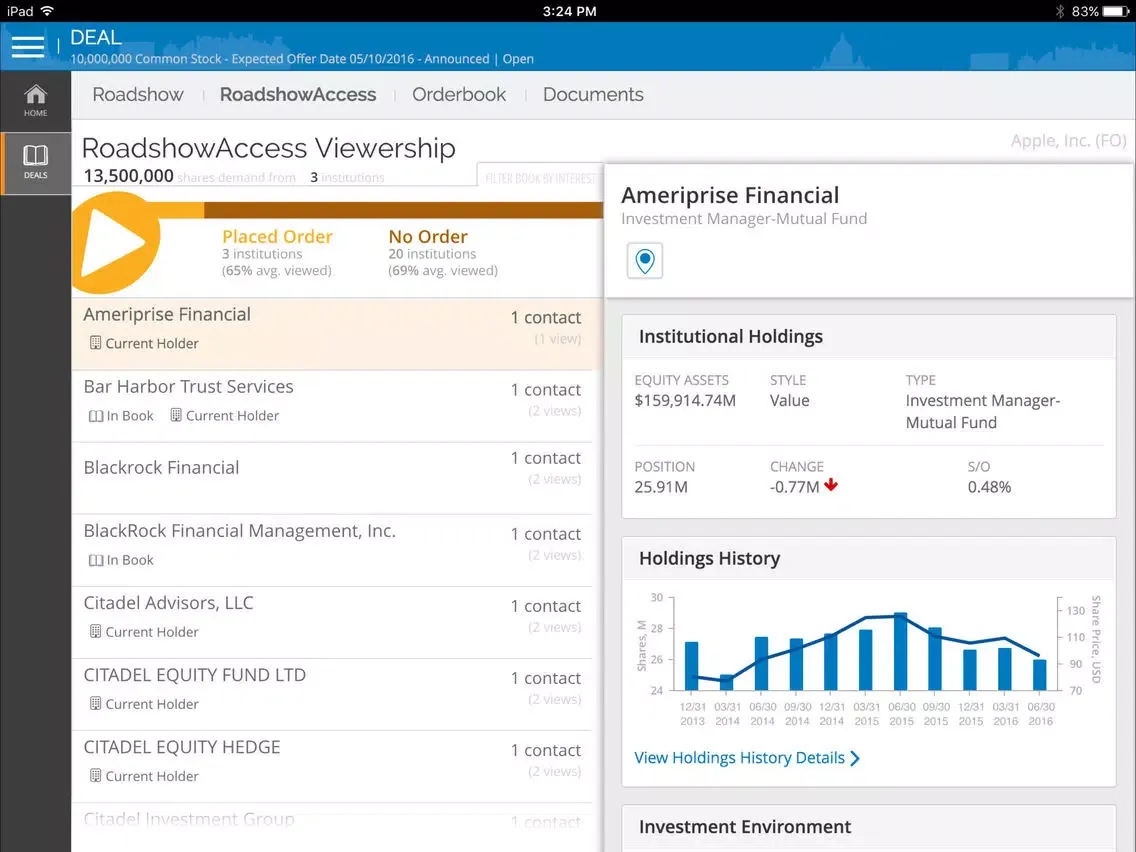Tap Current Holder icon under Bar Harbor Trust
The width and height of the screenshot is (1136, 852).
pyautogui.click(x=175, y=415)
